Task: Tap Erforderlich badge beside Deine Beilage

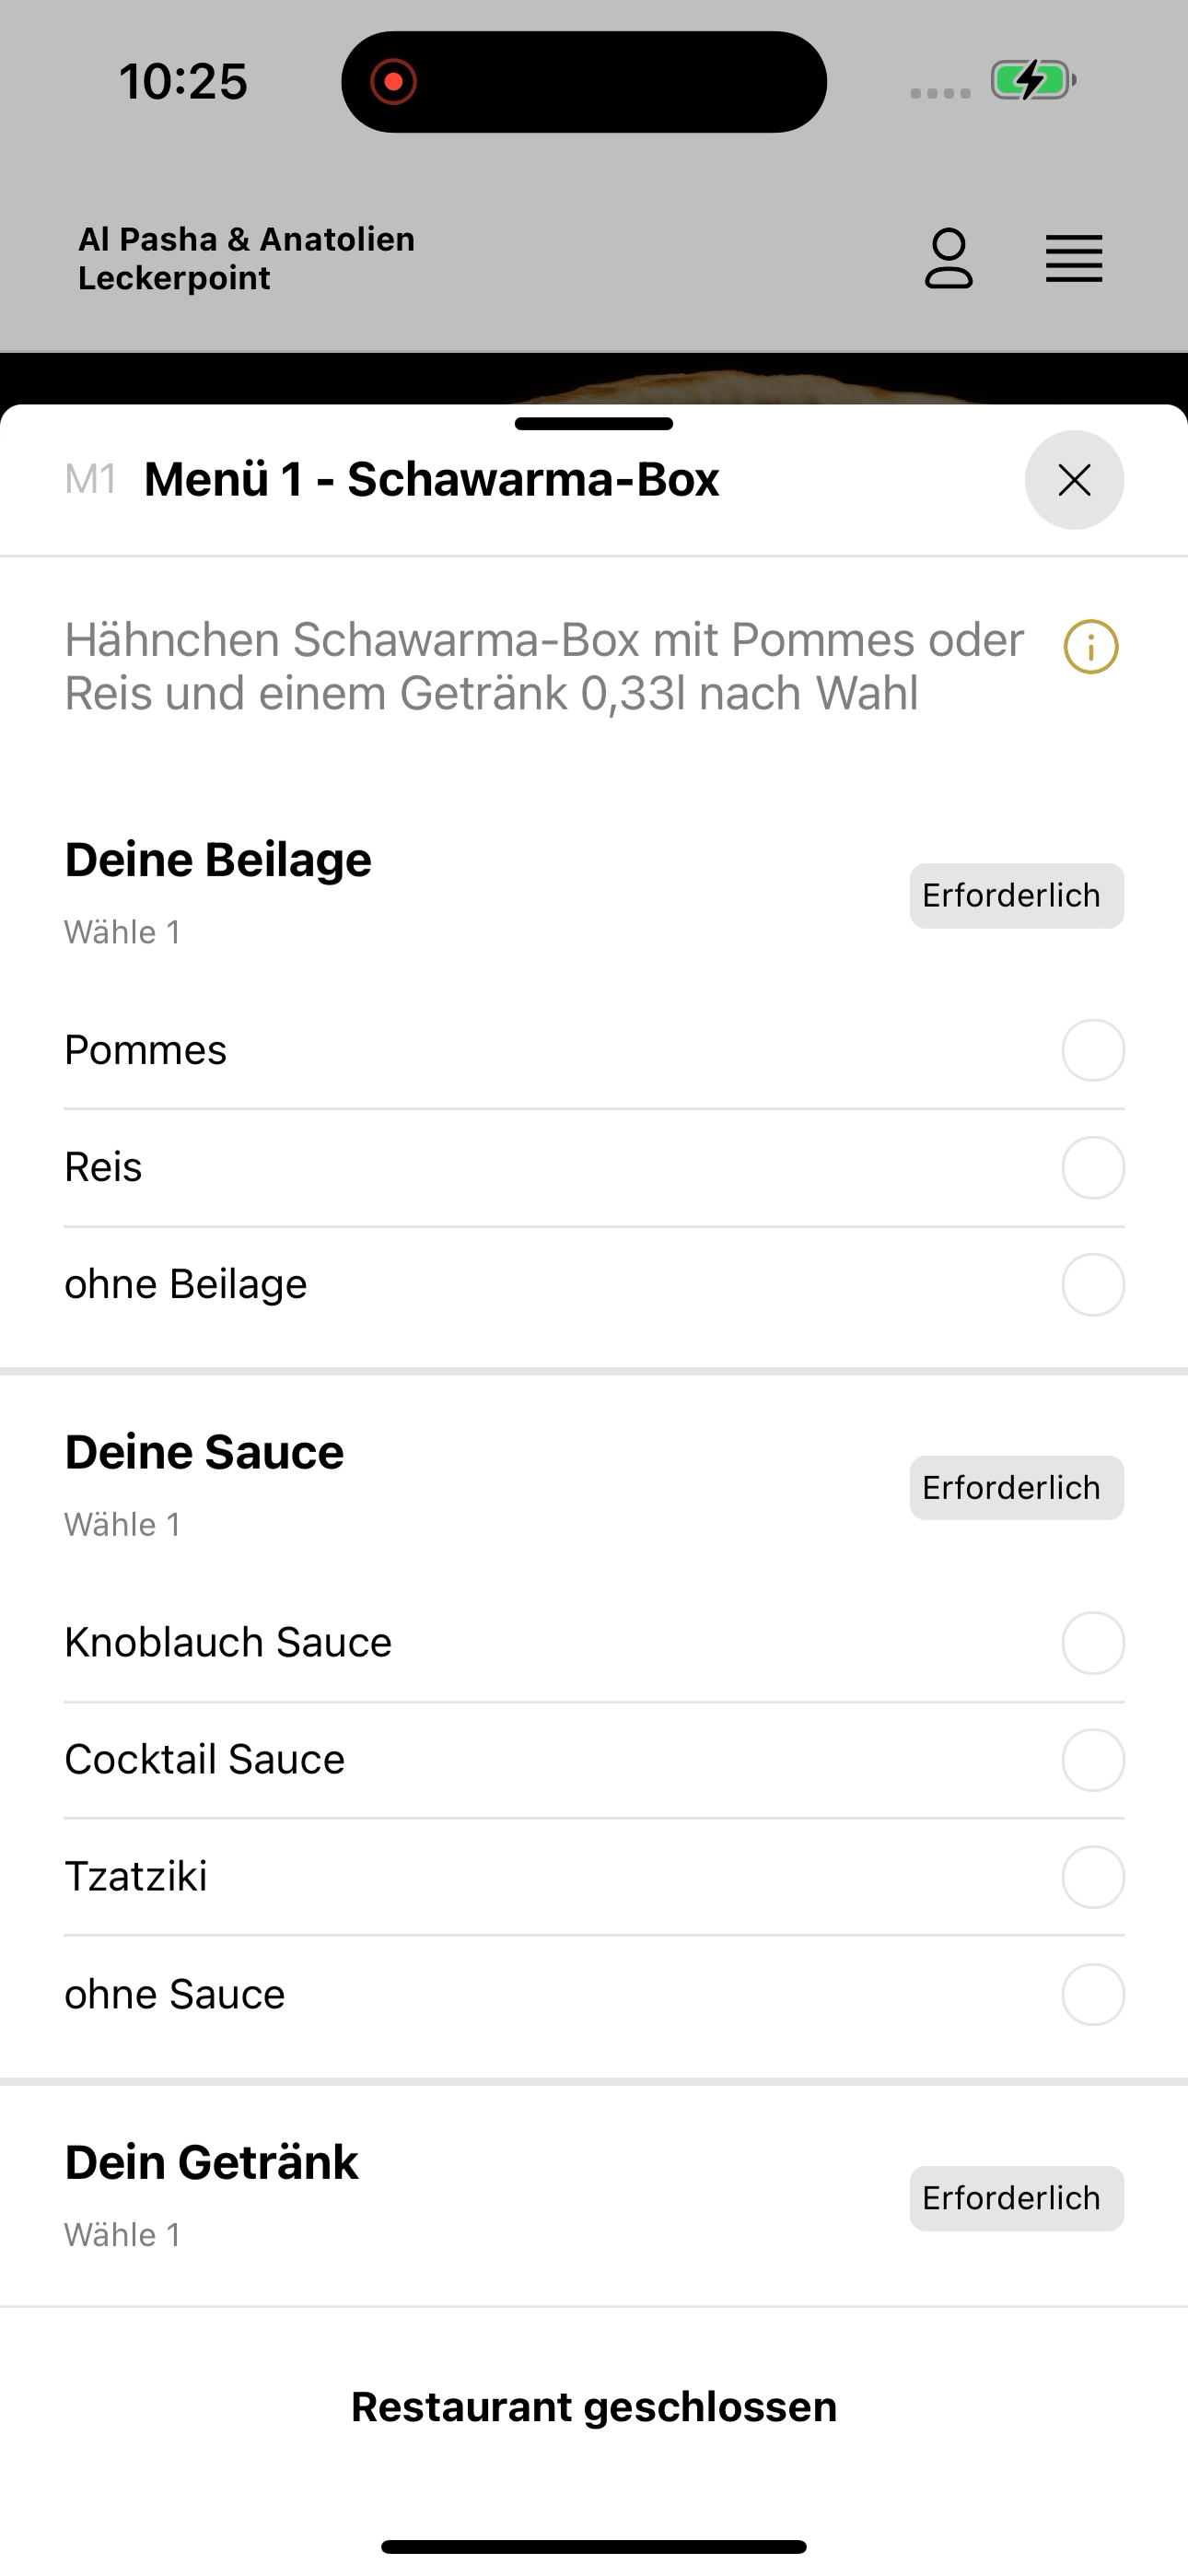Action: (1016, 895)
